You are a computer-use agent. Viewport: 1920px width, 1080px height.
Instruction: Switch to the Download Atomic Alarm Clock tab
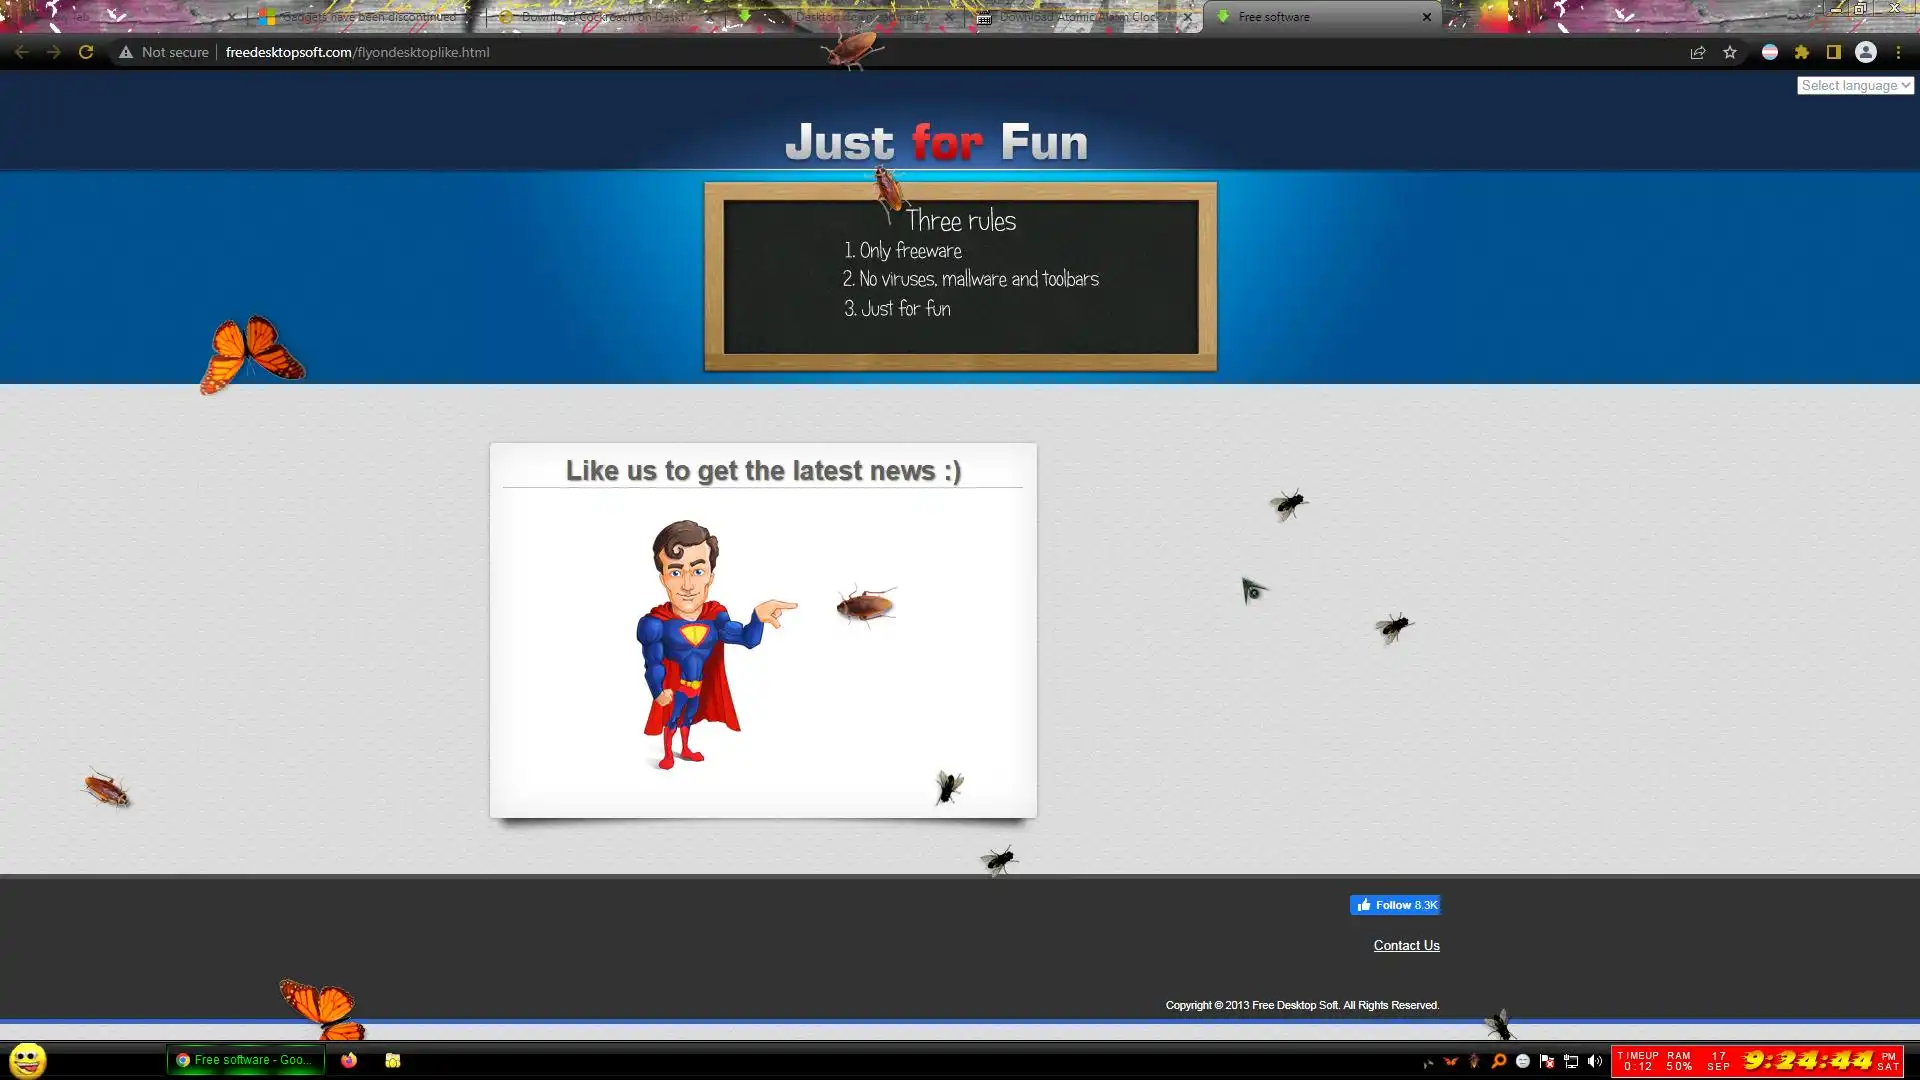tap(1078, 17)
